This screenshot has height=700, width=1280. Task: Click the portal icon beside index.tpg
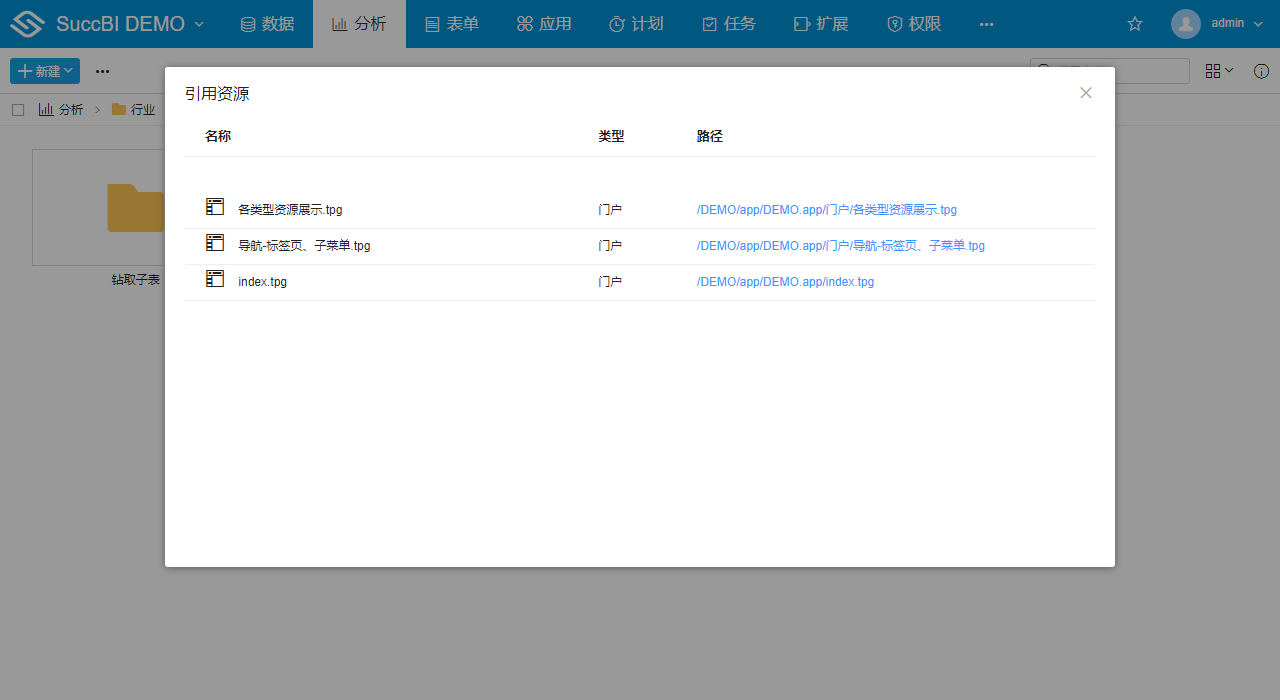point(215,279)
